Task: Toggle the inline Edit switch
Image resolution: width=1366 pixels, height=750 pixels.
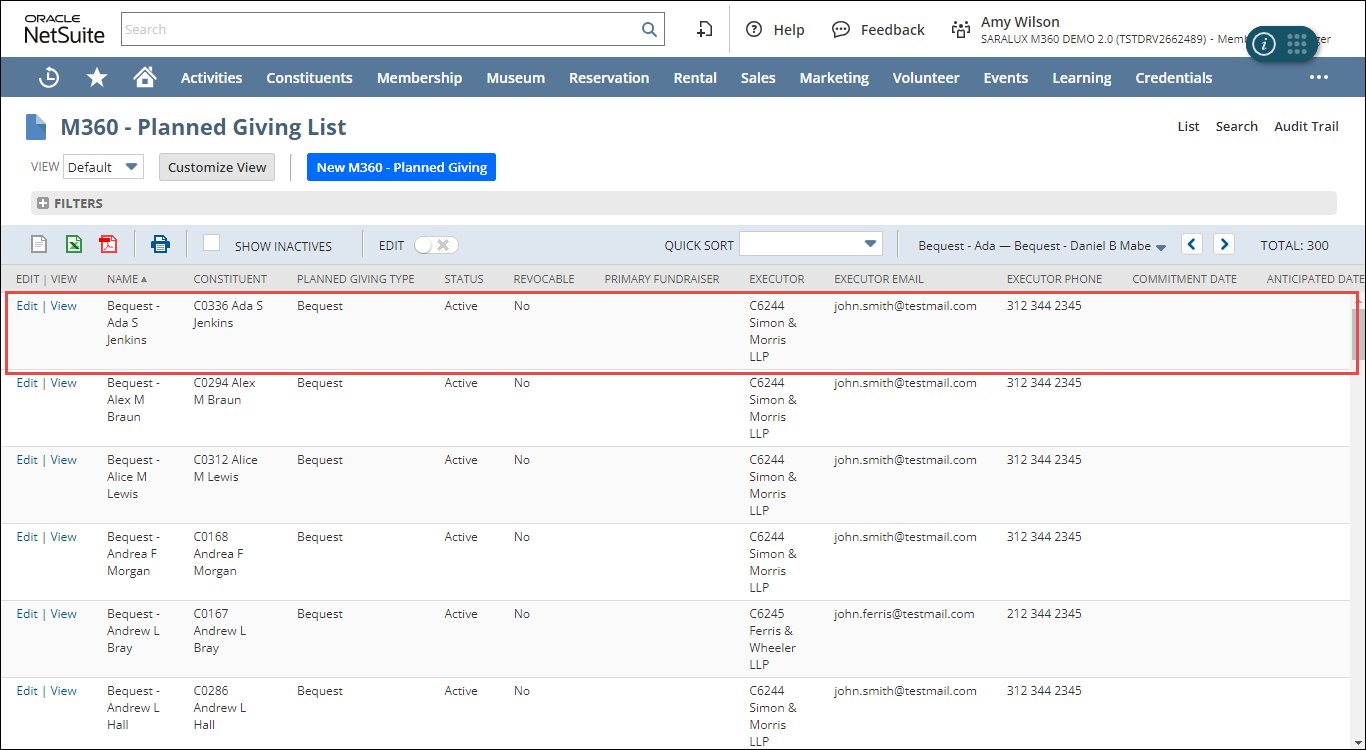Action: 436,245
